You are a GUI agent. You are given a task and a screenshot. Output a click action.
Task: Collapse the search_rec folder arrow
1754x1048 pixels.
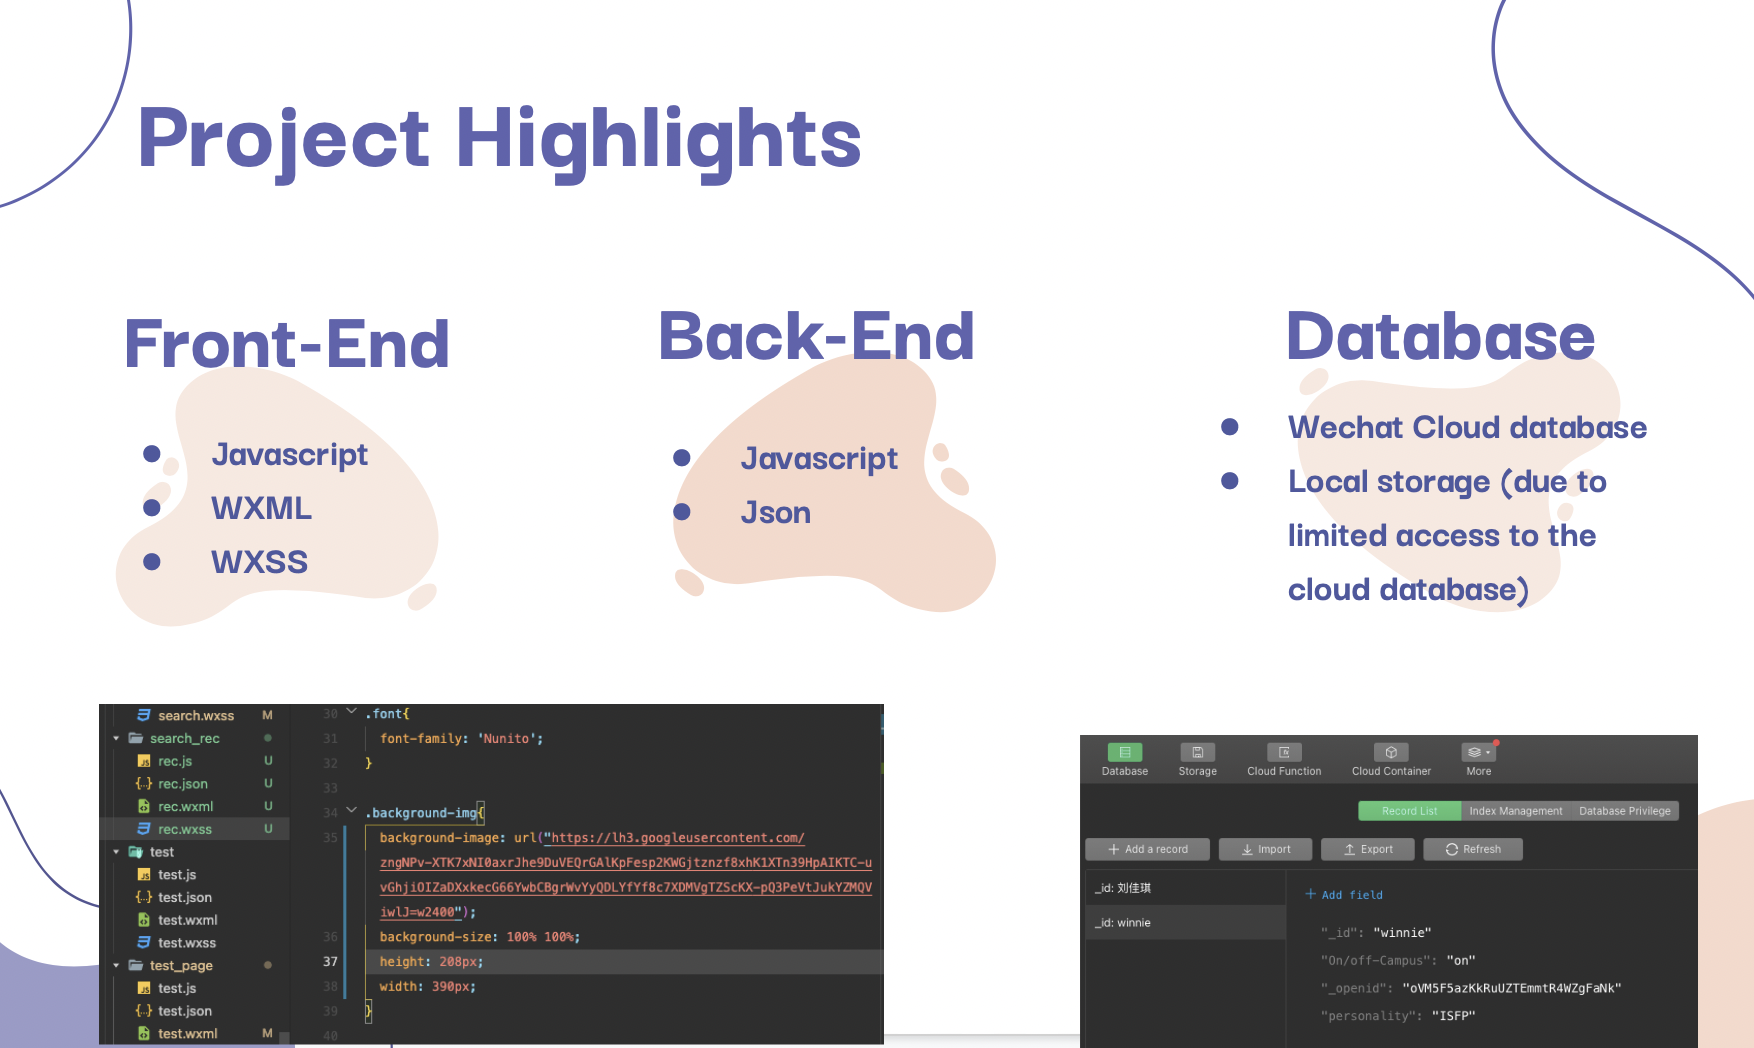[x=116, y=739]
